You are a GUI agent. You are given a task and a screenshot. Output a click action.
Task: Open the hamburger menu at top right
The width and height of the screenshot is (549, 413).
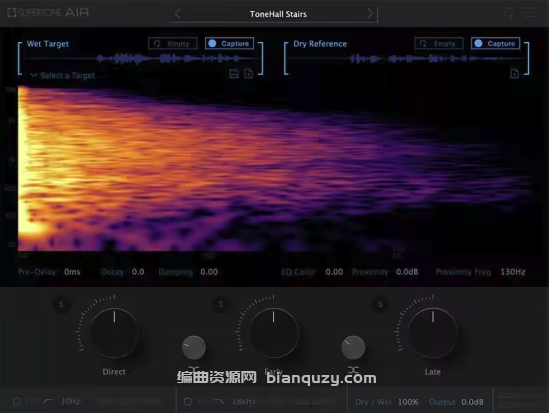coord(530,13)
